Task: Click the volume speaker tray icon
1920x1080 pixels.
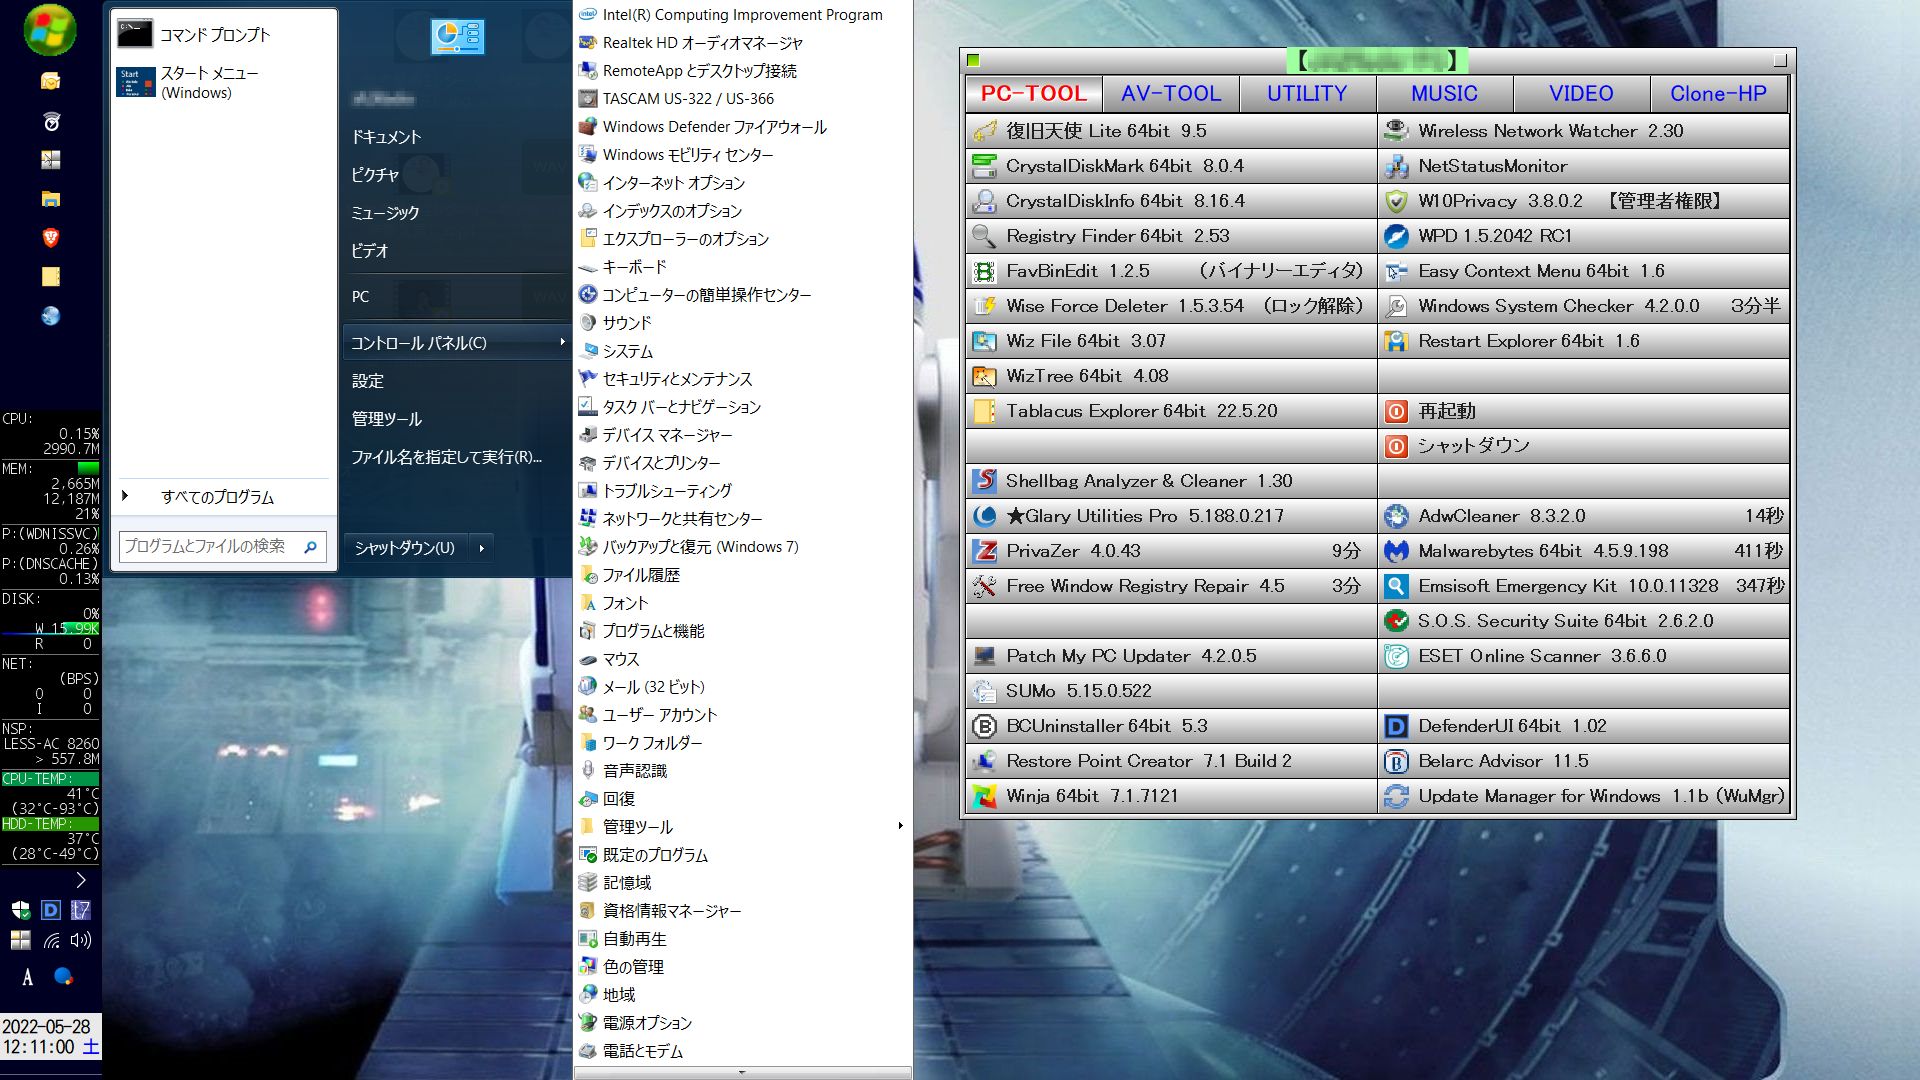Action: tap(81, 940)
